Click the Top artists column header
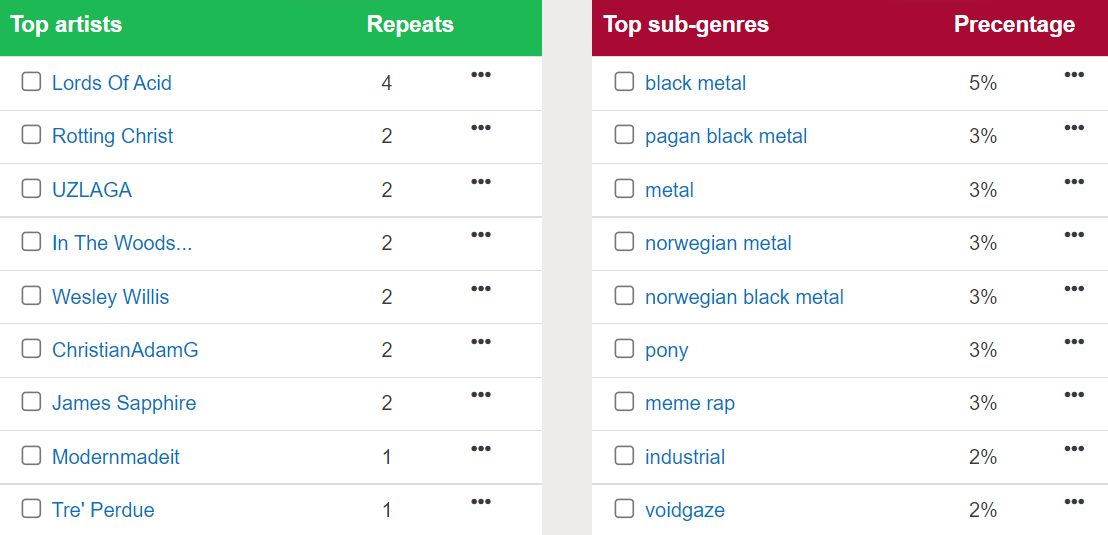Screen dimensions: 1108x535 (66, 25)
